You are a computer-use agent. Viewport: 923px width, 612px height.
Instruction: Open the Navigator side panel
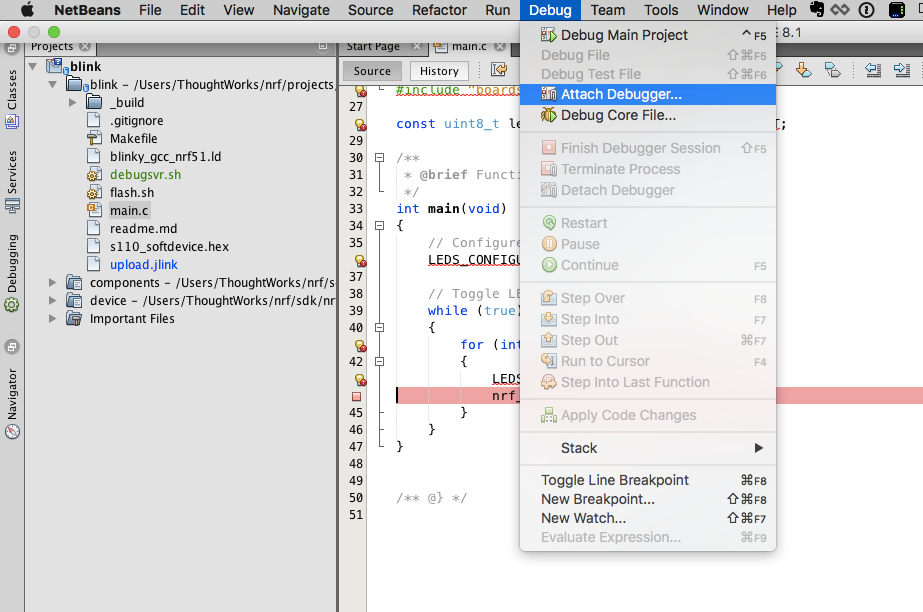tap(12, 403)
